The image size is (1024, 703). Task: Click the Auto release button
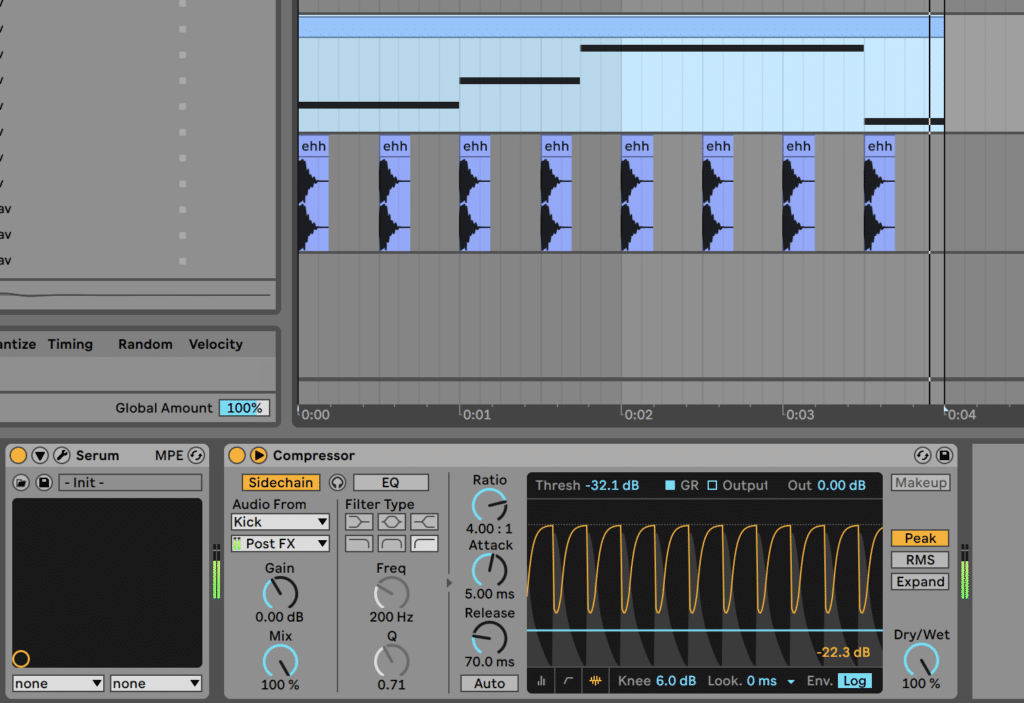click(489, 684)
